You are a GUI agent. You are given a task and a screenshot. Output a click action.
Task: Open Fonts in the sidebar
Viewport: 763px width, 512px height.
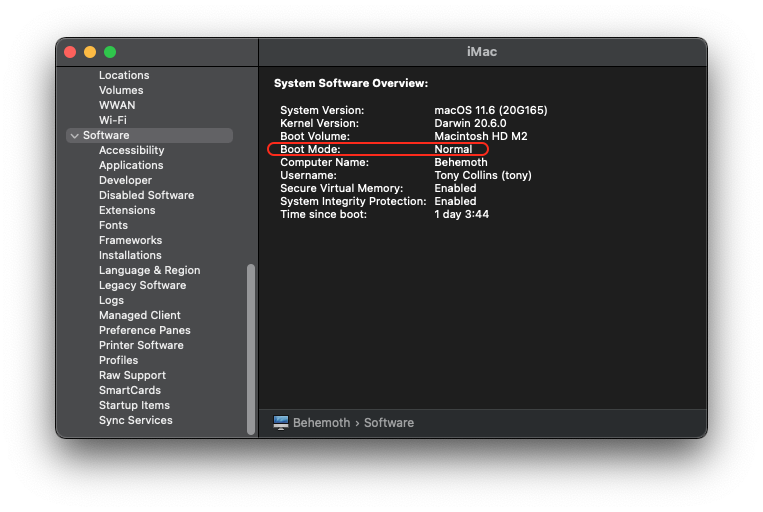click(x=113, y=225)
